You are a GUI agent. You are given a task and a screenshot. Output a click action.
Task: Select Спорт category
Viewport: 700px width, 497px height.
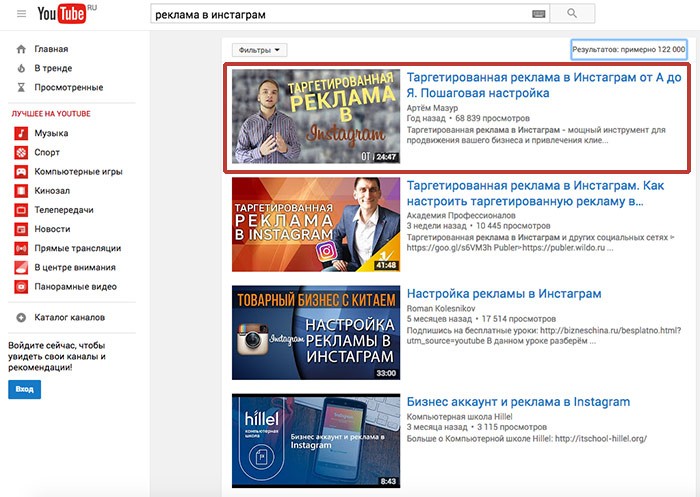pos(47,152)
